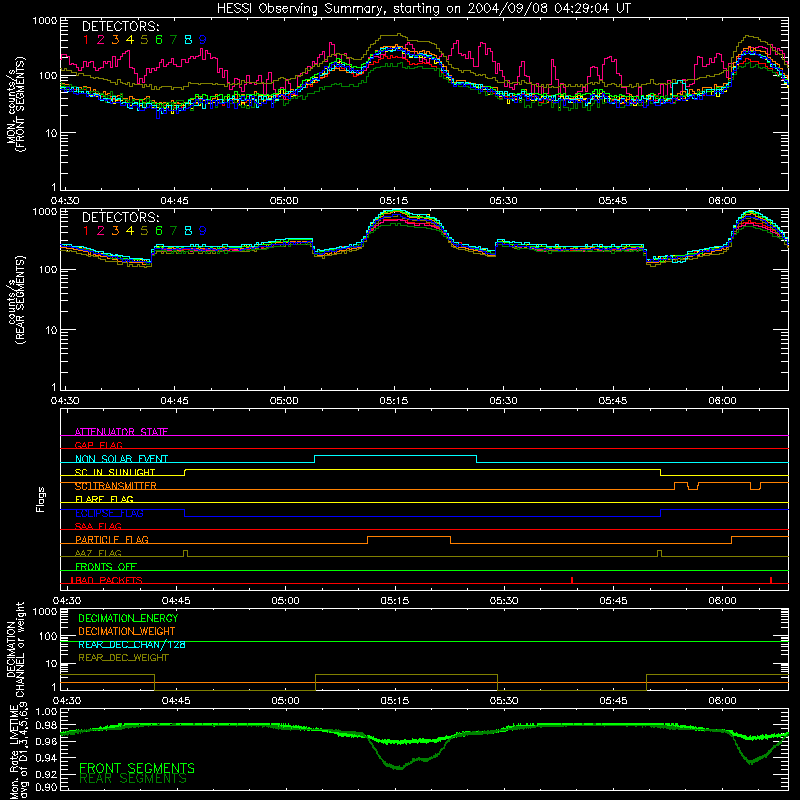Image resolution: width=800 pixels, height=800 pixels.
Task: Pick detector 6 in rear segments legend
Action: (159, 231)
